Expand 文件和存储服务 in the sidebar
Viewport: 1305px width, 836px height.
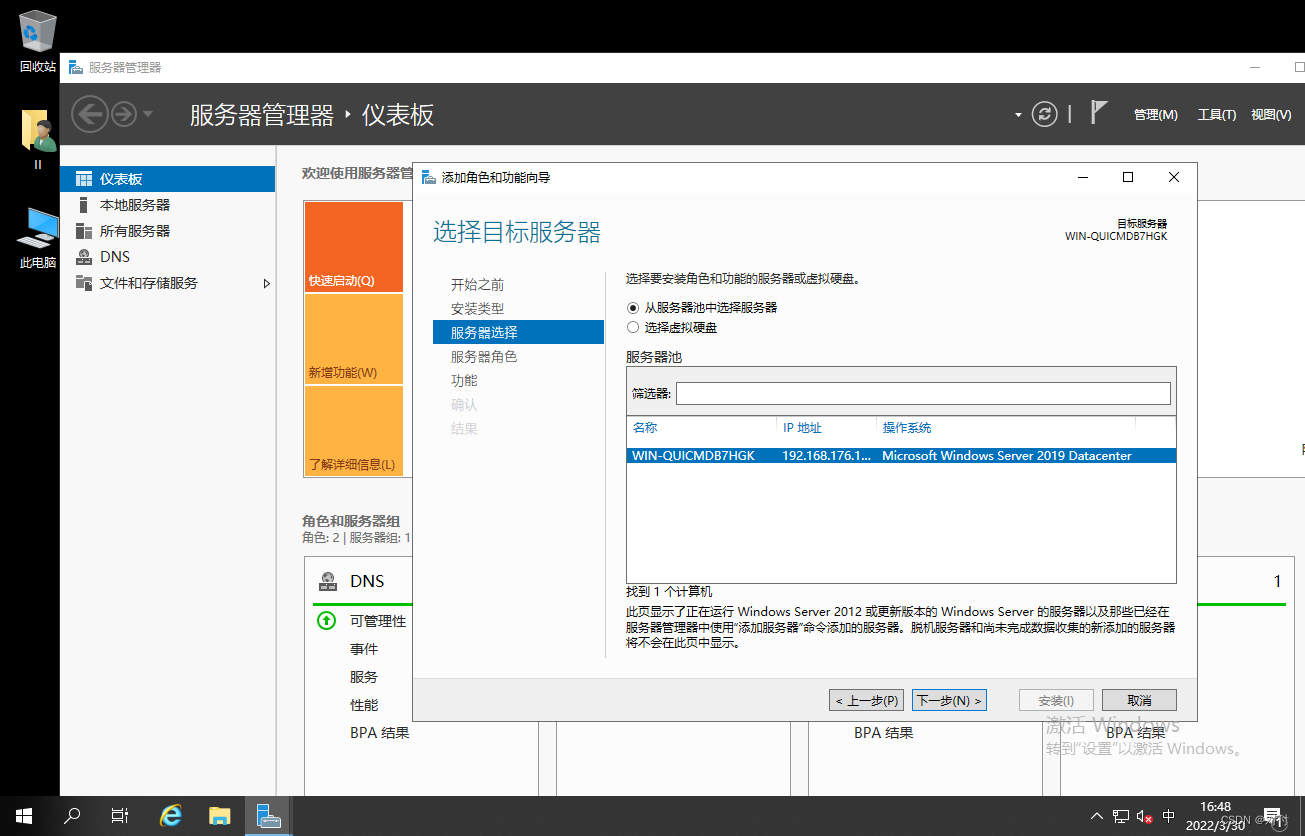pos(266,283)
